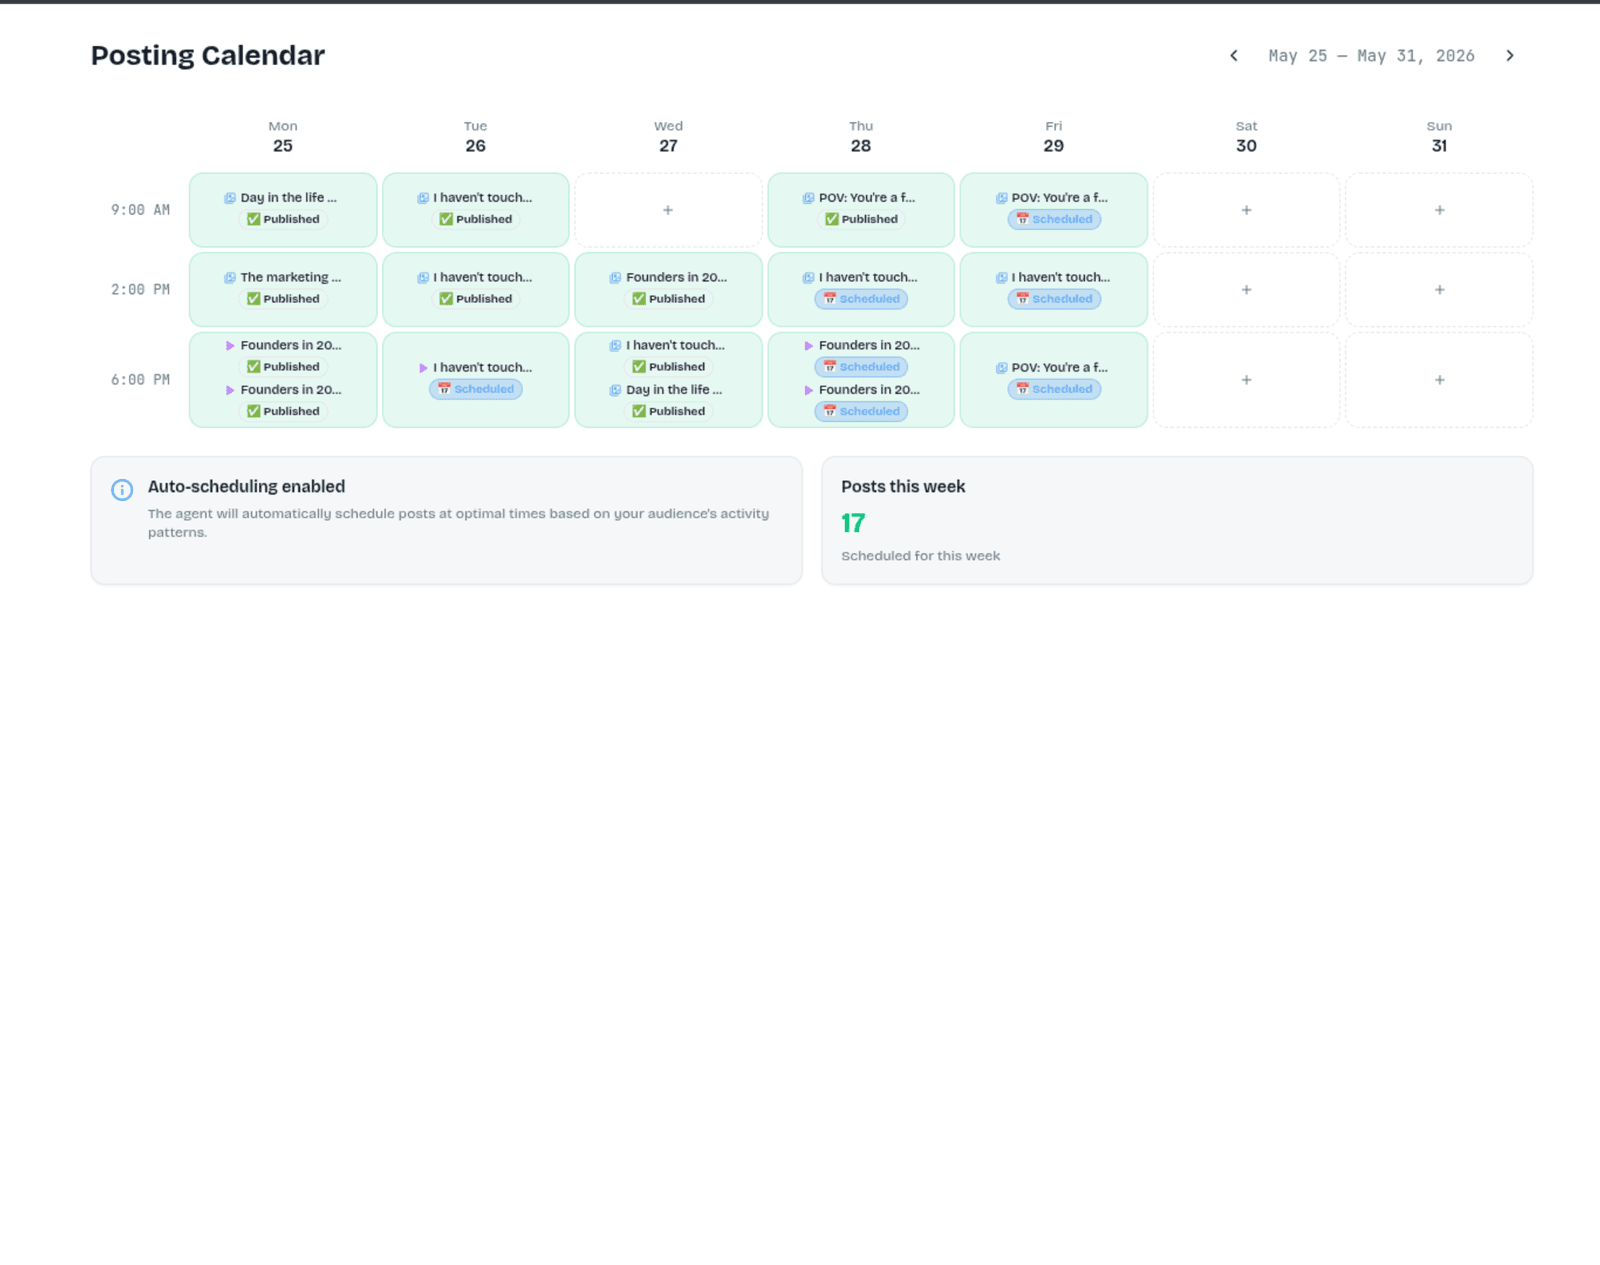Click Published badge on Thursday 9:00 AM post
The image size is (1600, 1265).
point(861,220)
